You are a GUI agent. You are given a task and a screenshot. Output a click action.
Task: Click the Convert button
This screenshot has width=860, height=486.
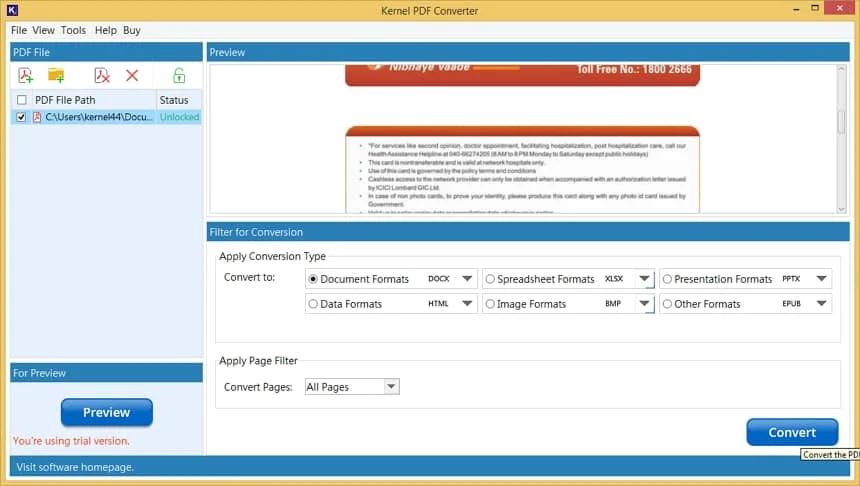792,432
